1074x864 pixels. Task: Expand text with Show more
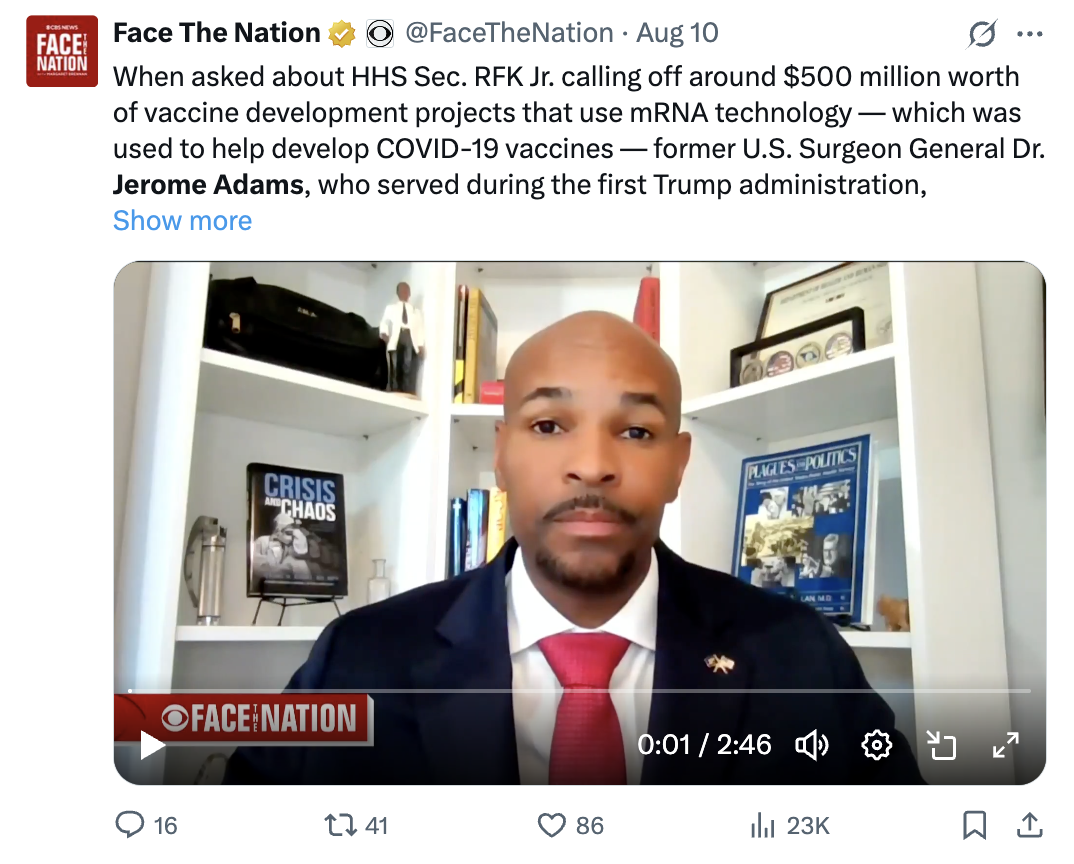pos(182,220)
